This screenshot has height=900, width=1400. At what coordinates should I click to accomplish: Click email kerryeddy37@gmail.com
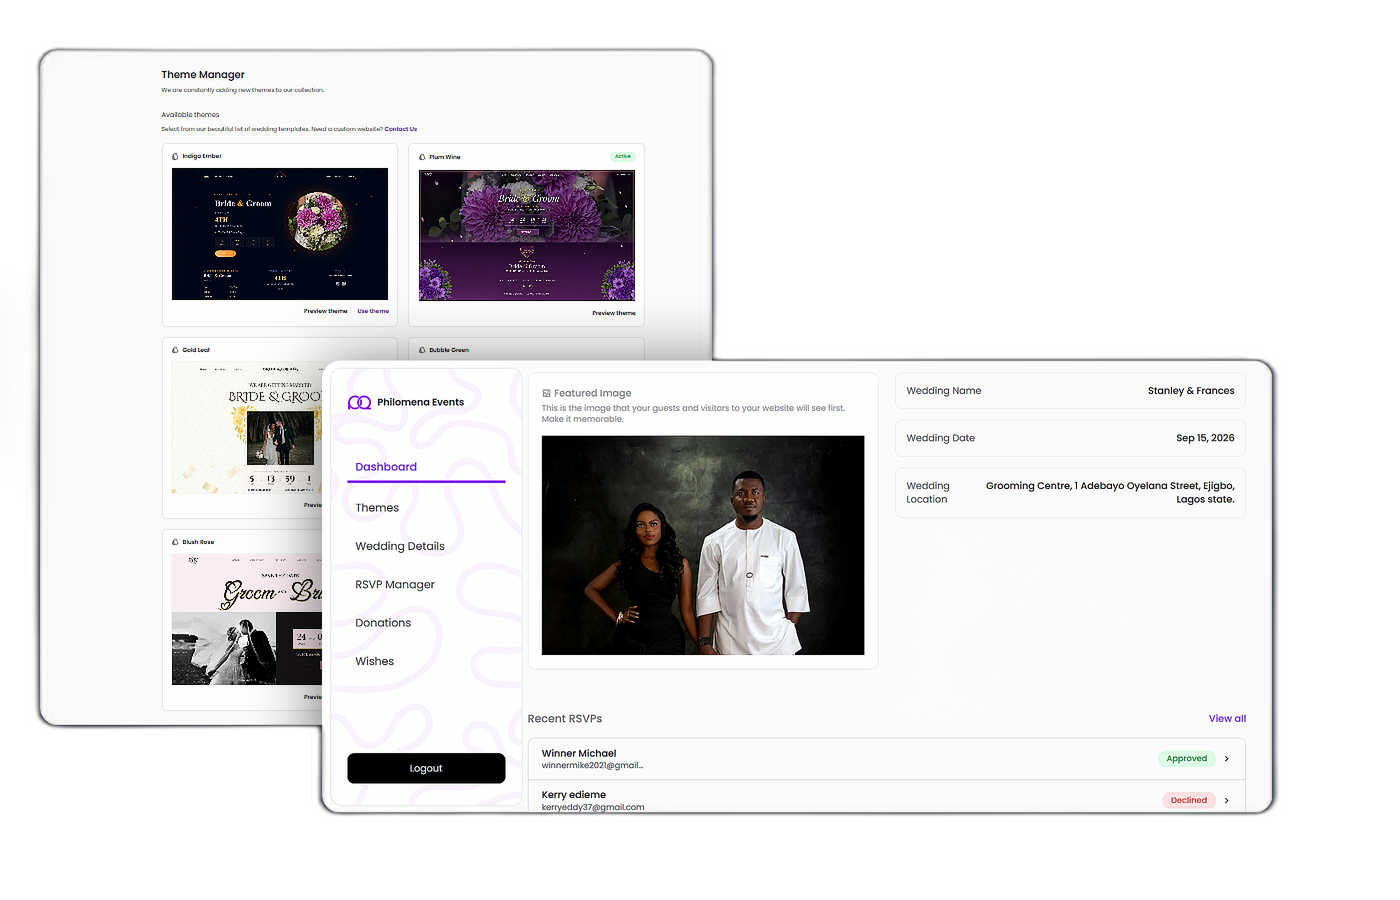coord(593,807)
